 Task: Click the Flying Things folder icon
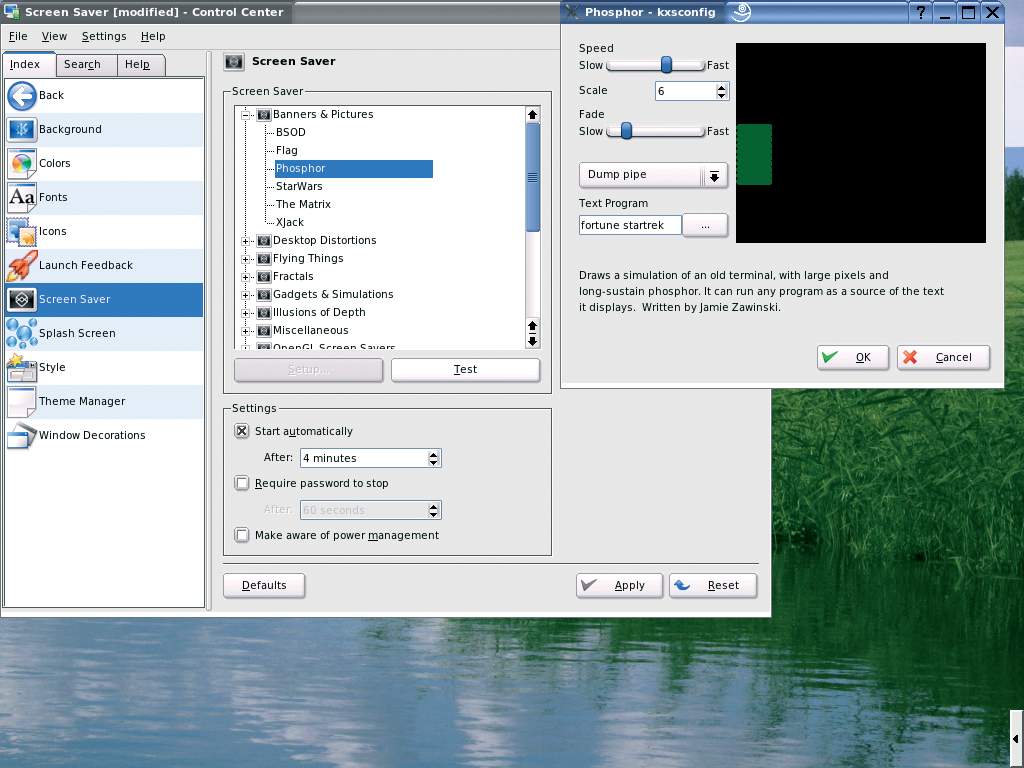click(264, 259)
